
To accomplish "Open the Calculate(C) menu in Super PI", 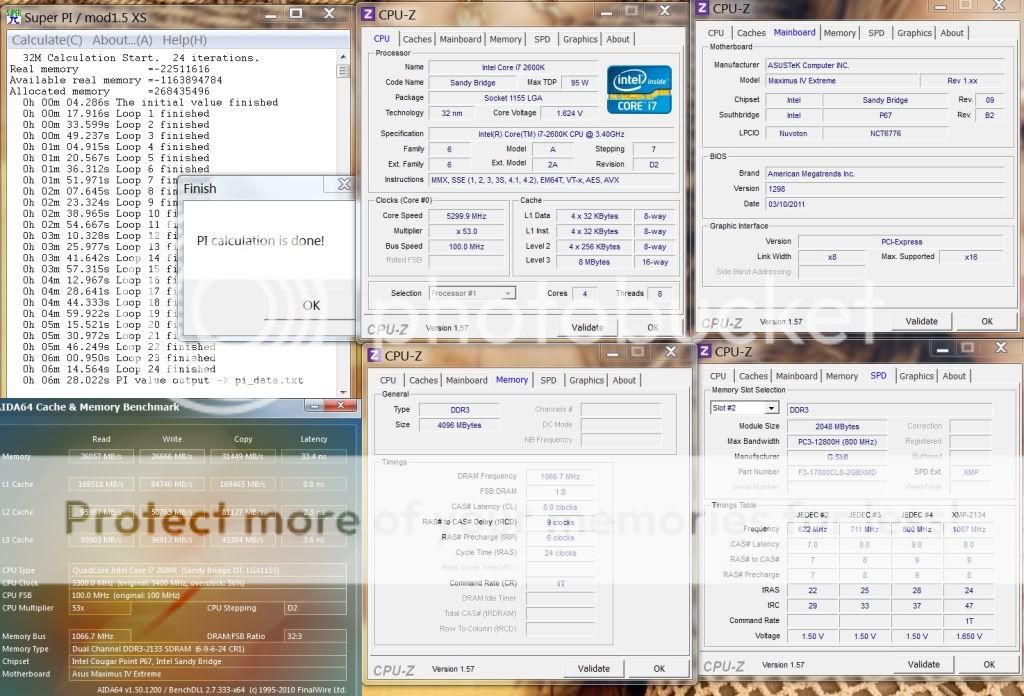I will click(x=47, y=40).
